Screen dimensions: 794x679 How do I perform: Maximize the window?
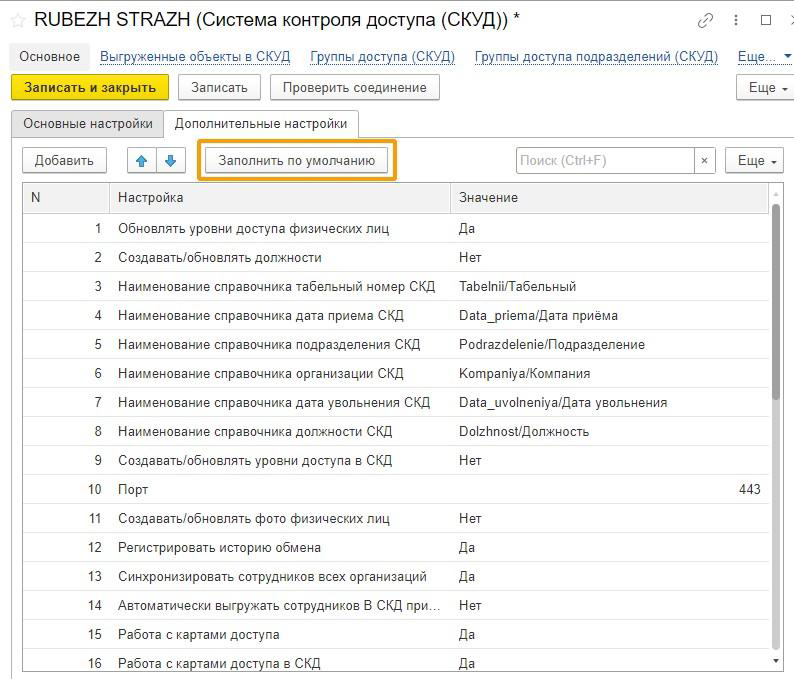tap(766, 20)
